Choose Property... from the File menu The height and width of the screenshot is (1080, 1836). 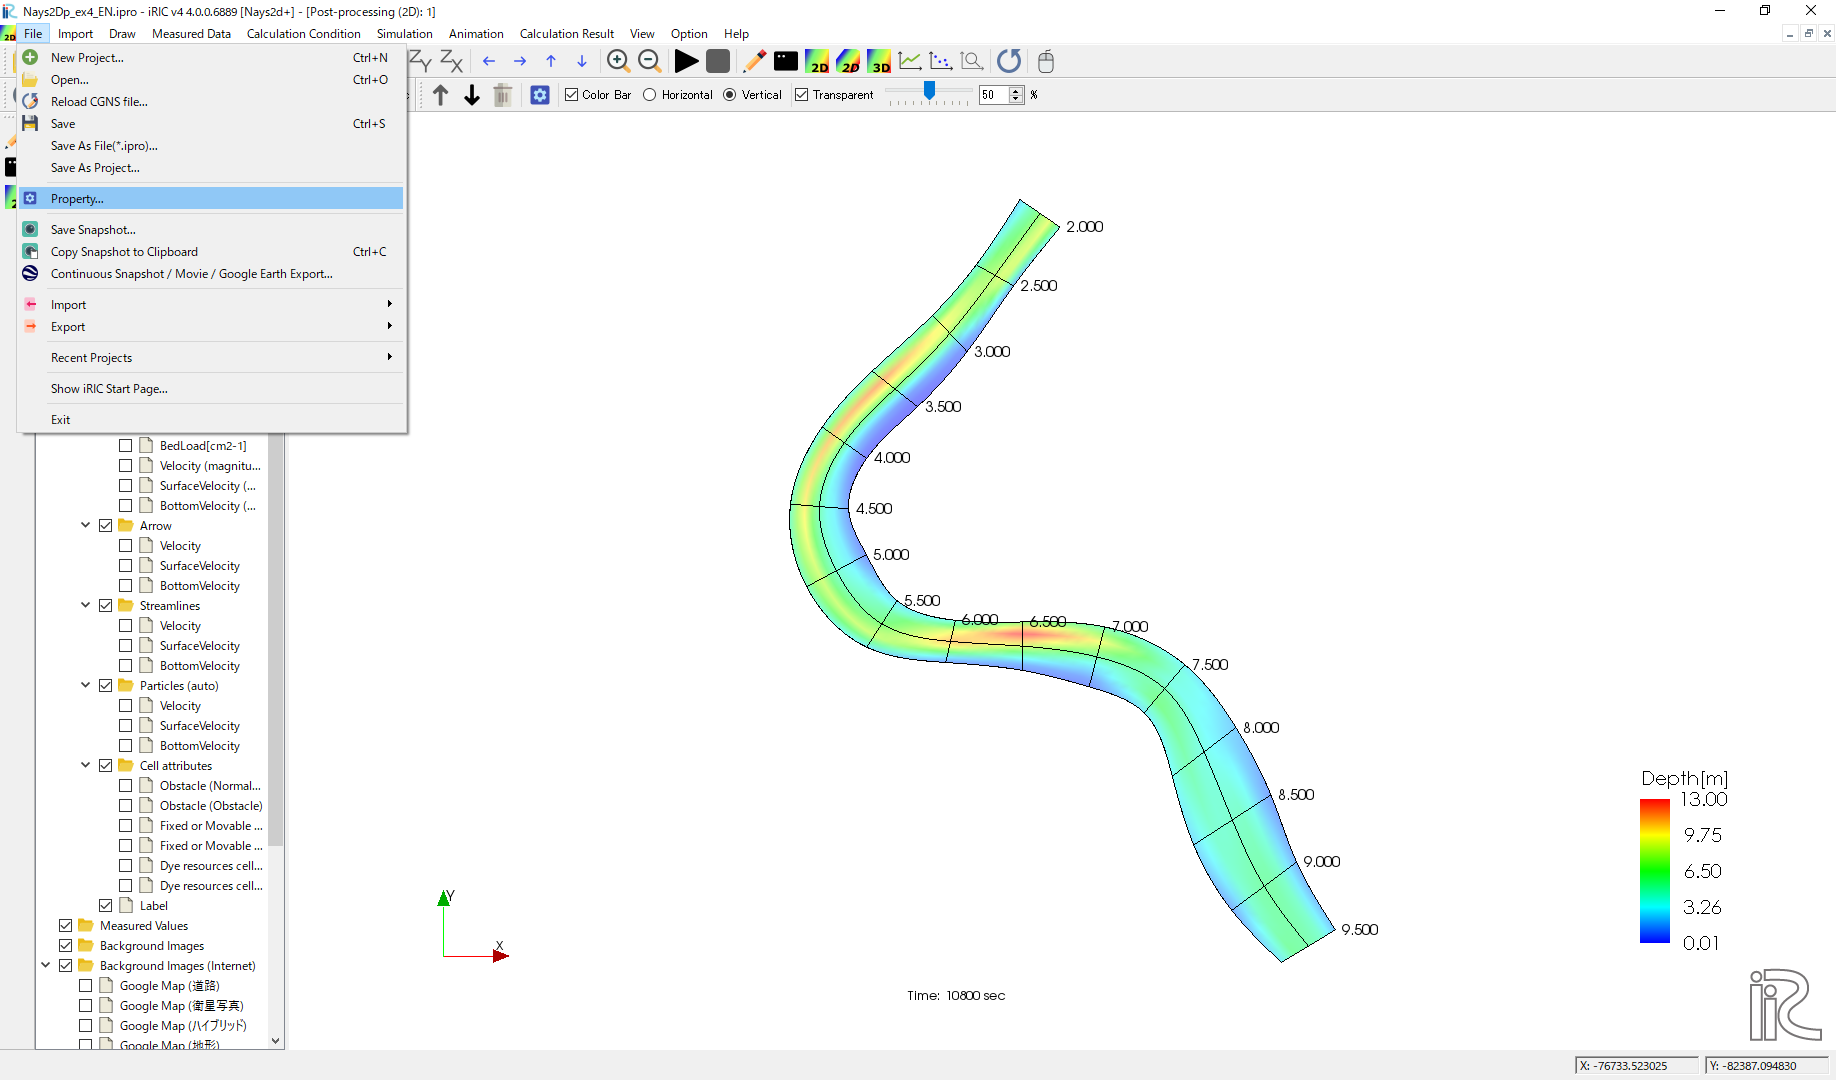coord(211,199)
